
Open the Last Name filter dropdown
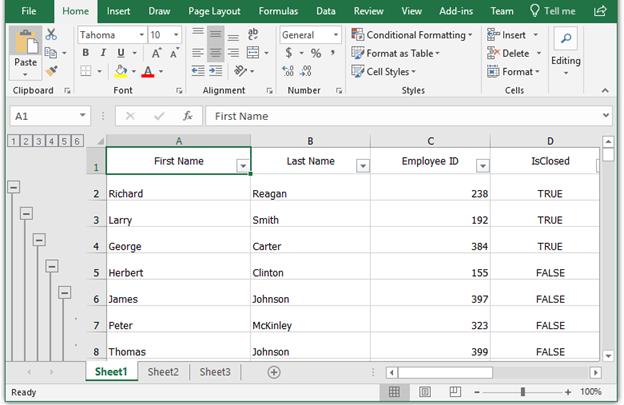[x=363, y=166]
